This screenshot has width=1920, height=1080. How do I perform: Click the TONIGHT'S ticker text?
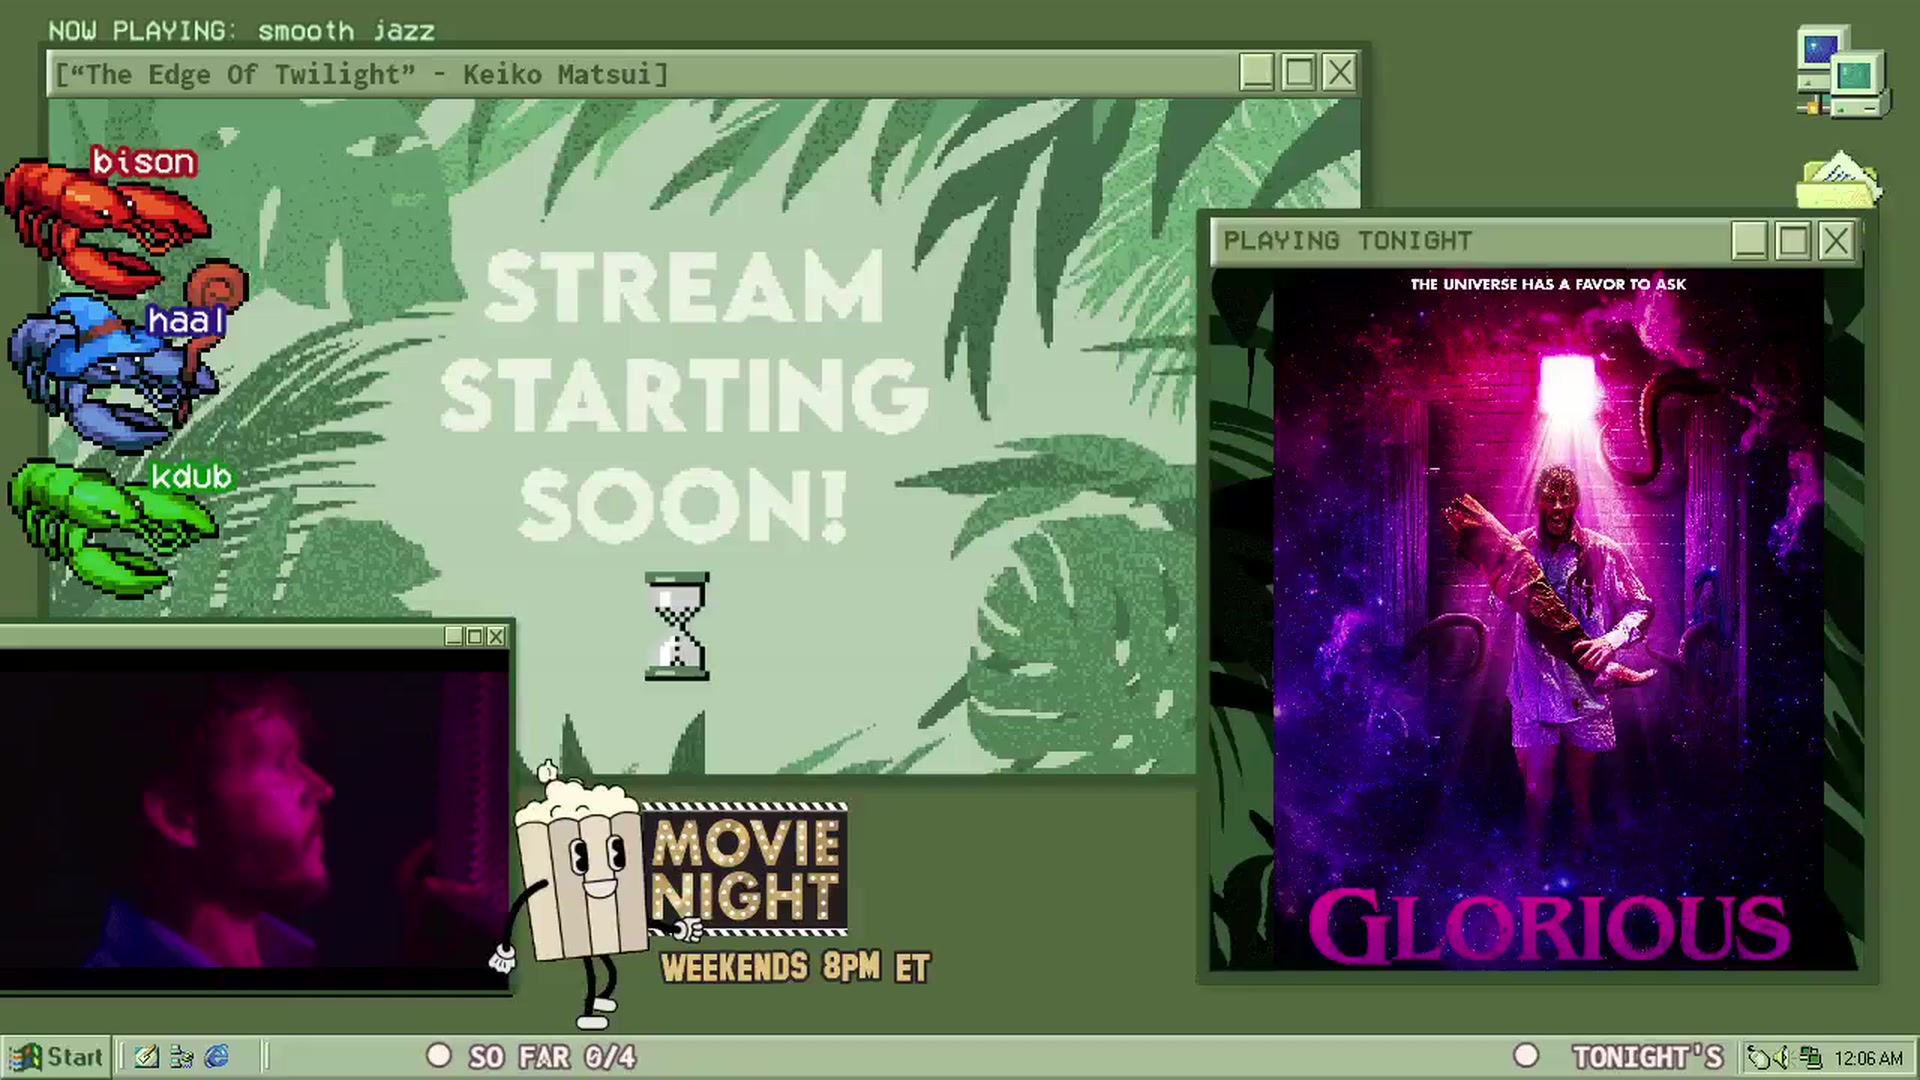click(1648, 1057)
